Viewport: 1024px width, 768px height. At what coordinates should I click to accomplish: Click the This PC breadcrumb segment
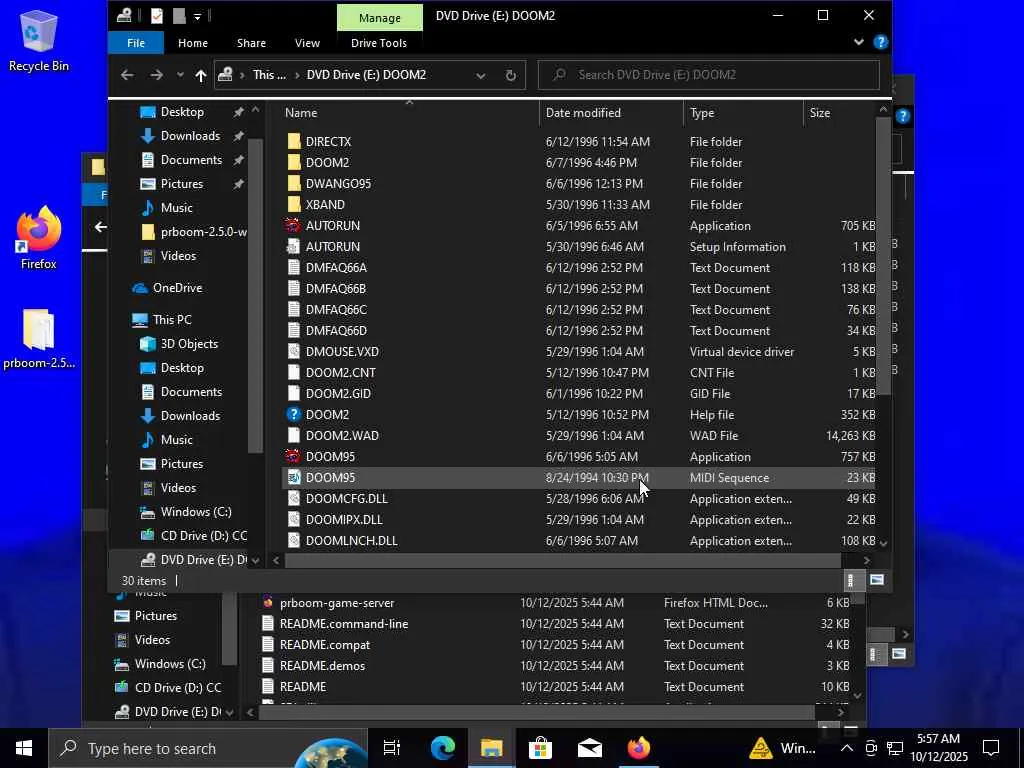point(269,75)
